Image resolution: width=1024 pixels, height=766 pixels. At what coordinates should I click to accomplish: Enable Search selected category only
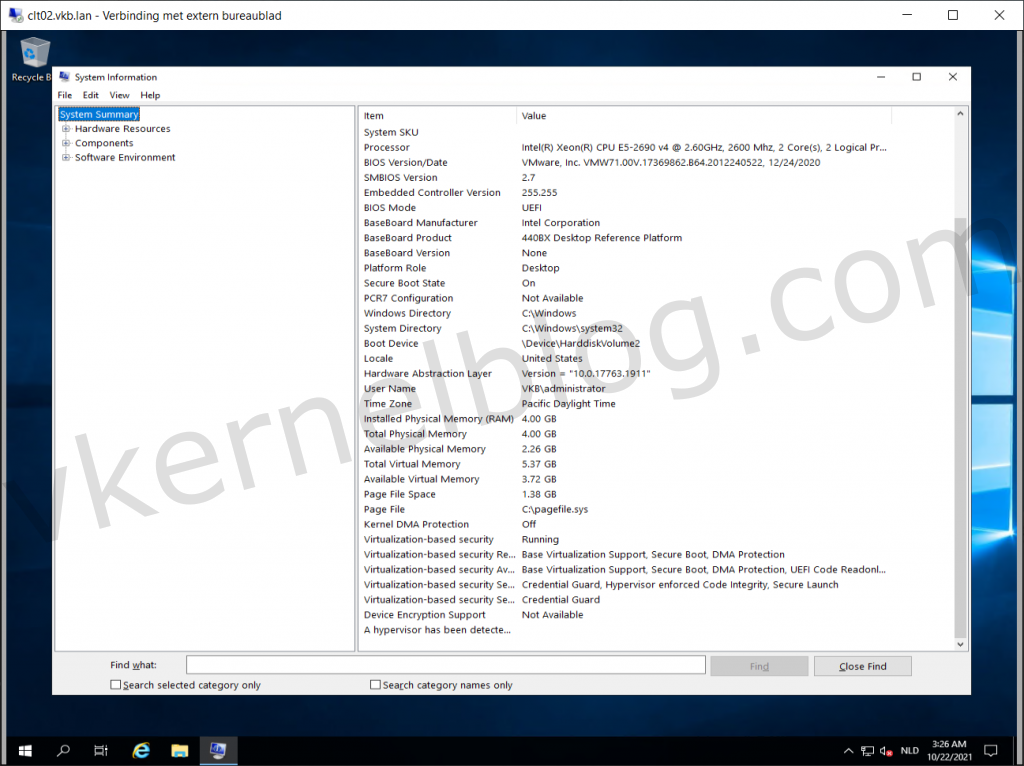tap(116, 684)
